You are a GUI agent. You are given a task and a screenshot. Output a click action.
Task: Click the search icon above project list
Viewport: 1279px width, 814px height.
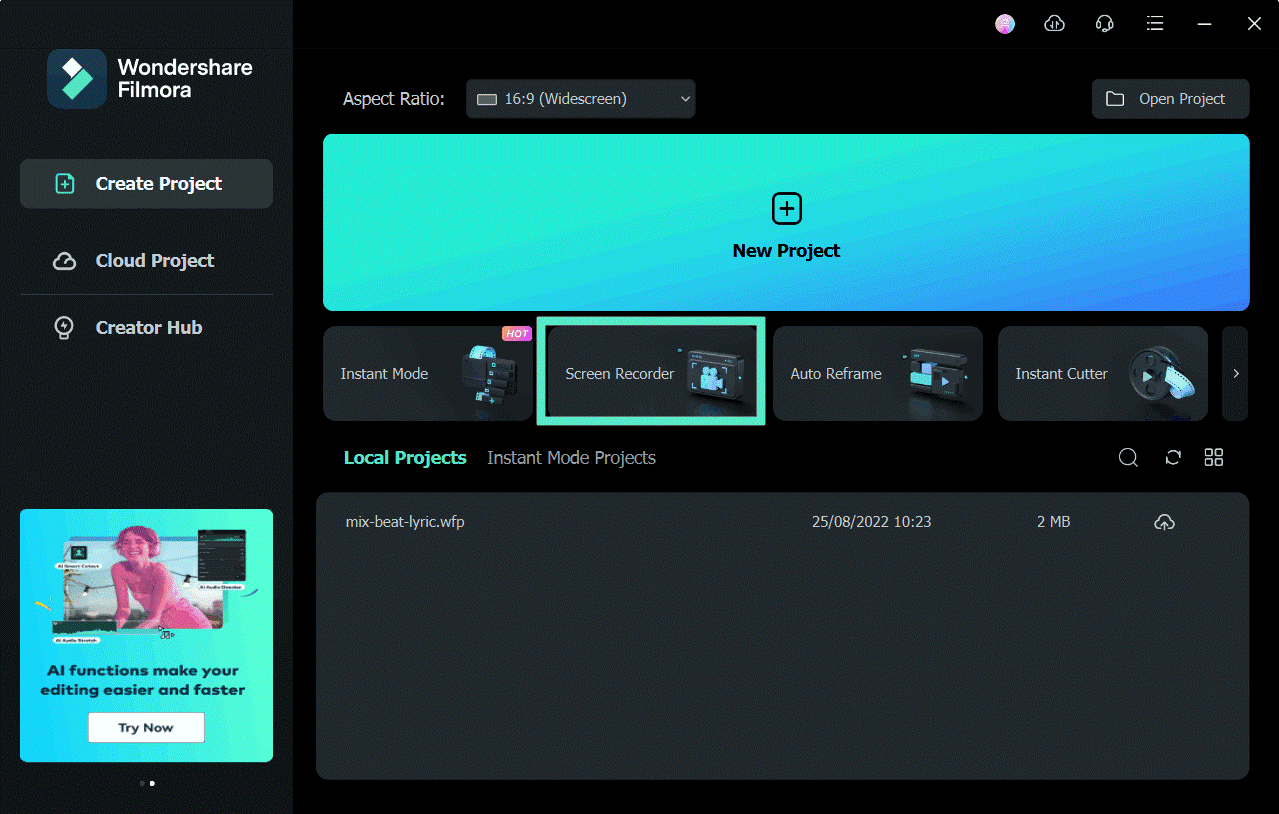(1128, 457)
